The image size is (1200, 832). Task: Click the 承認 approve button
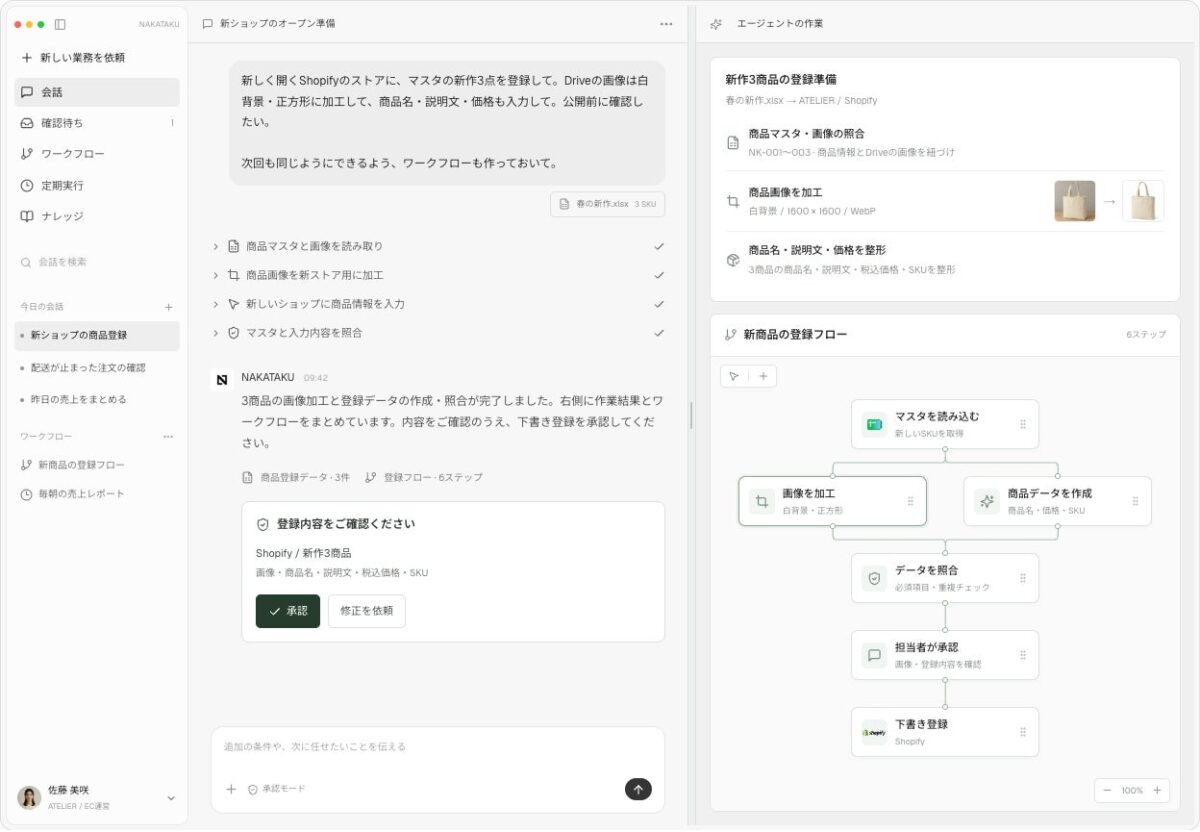288,611
